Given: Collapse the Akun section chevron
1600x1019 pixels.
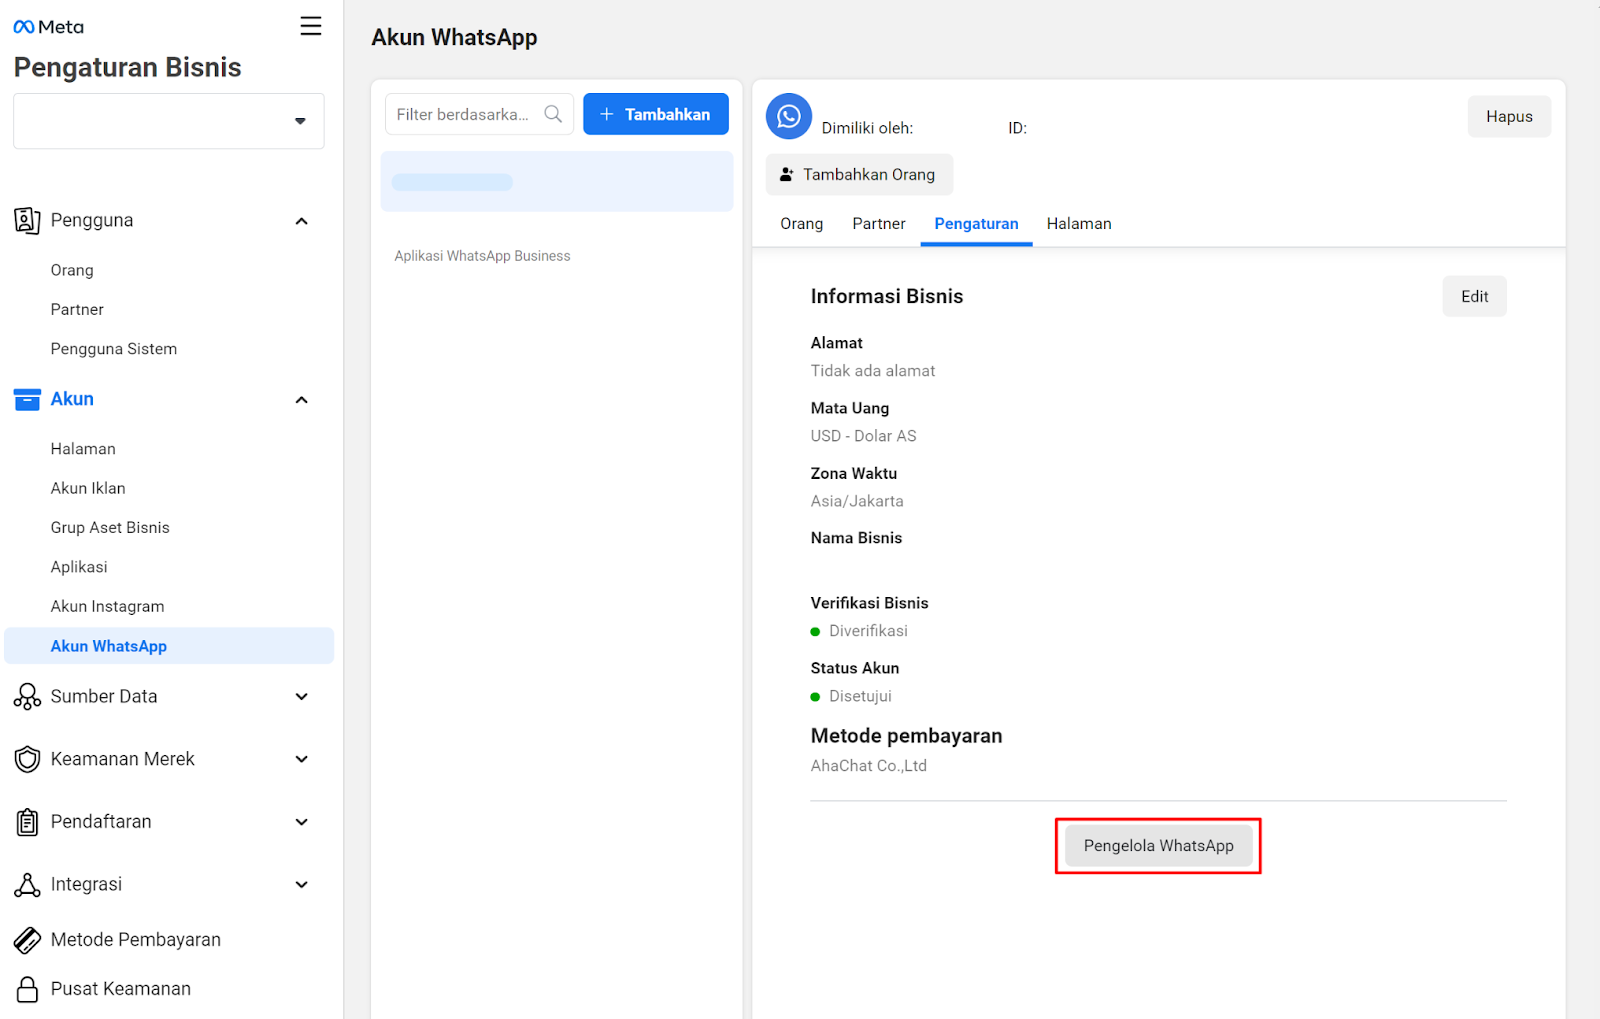Looking at the screenshot, I should 301,400.
